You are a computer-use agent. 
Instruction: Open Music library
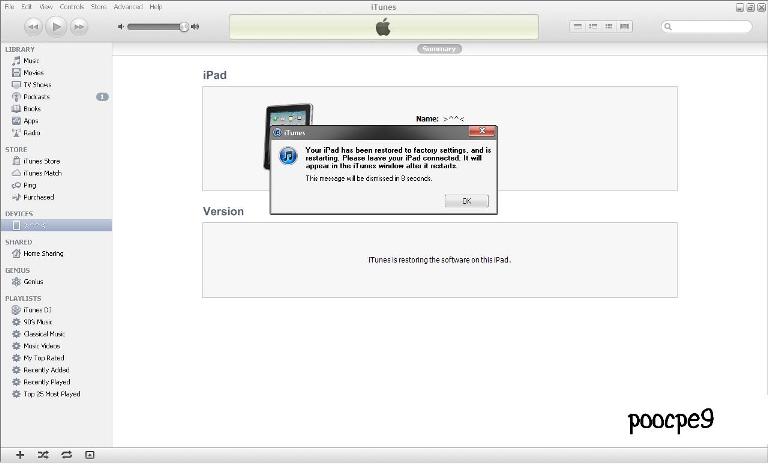coord(31,61)
